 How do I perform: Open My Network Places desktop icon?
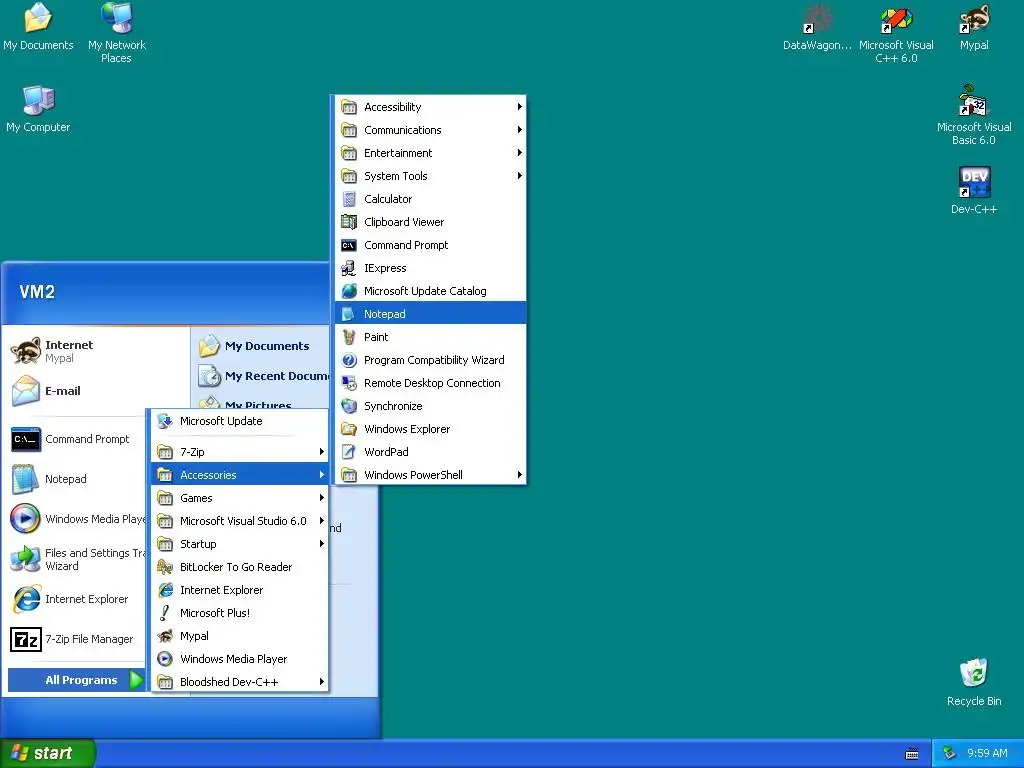pos(117,33)
